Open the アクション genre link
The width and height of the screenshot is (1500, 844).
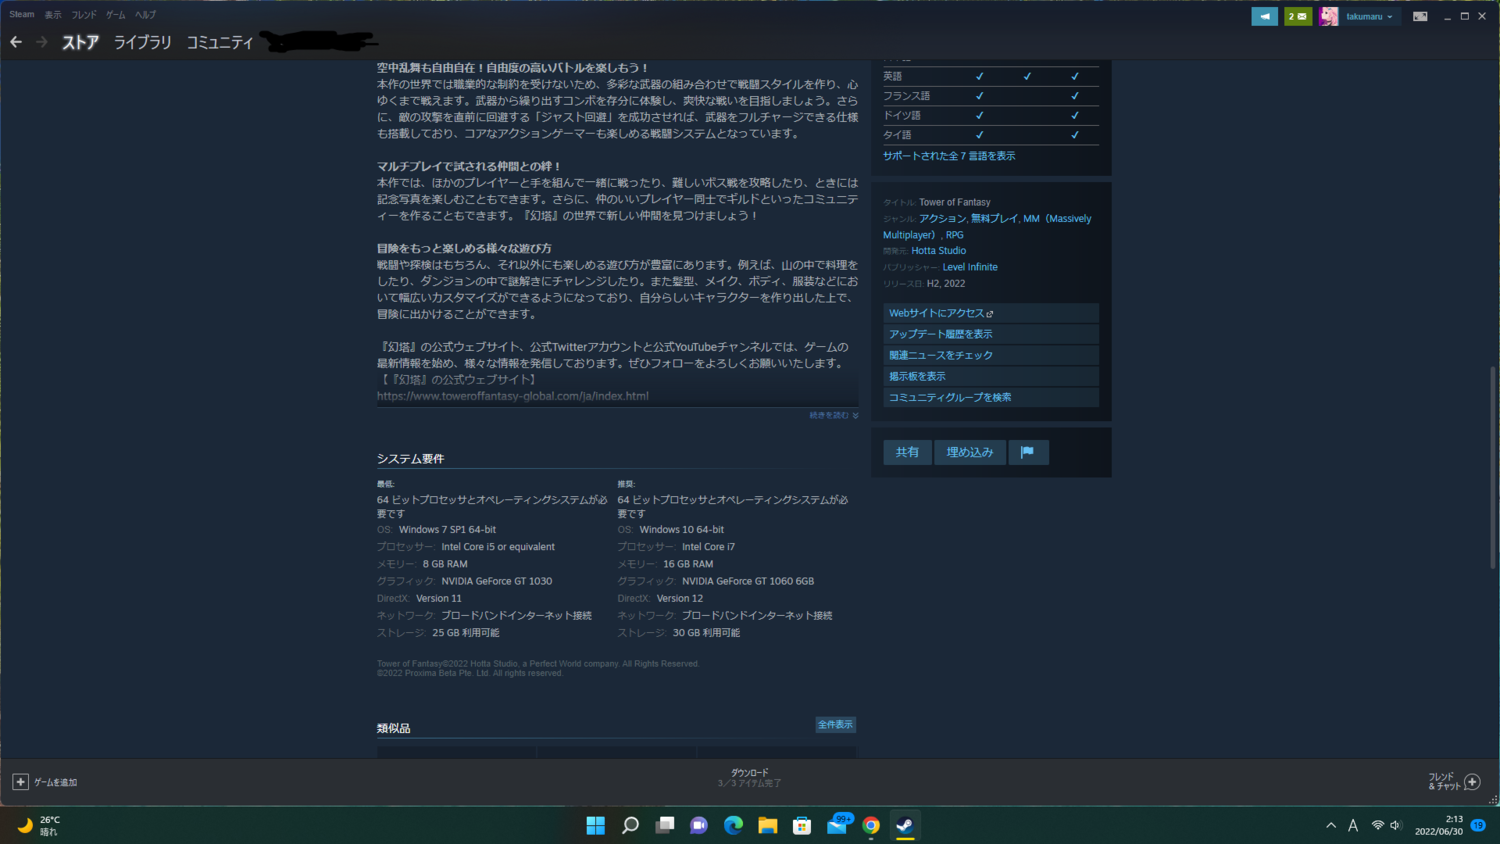pos(942,219)
